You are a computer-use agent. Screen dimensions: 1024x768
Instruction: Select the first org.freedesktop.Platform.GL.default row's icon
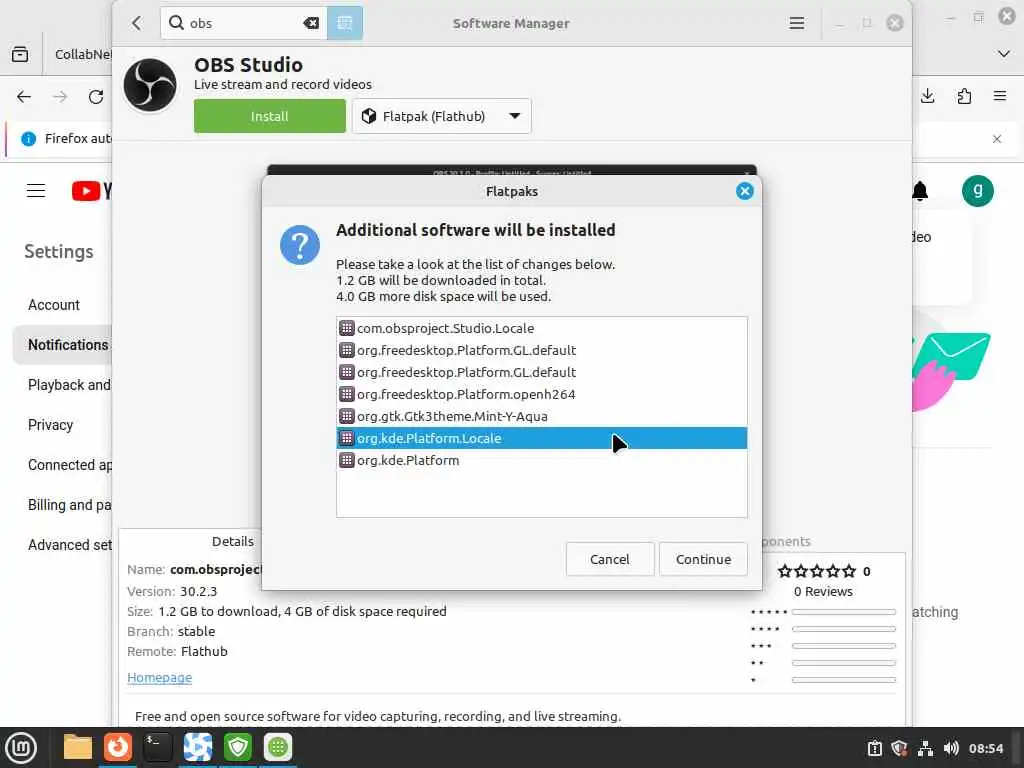click(347, 350)
